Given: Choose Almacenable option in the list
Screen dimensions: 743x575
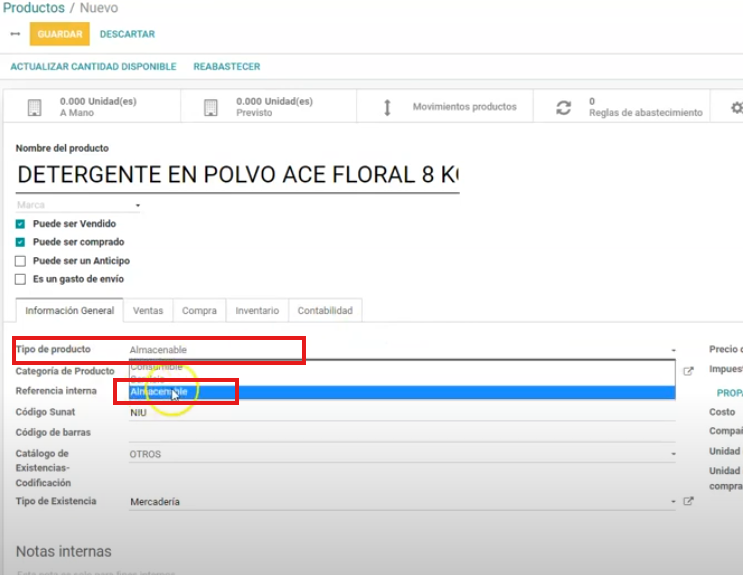Looking at the screenshot, I should pyautogui.click(x=402, y=392).
